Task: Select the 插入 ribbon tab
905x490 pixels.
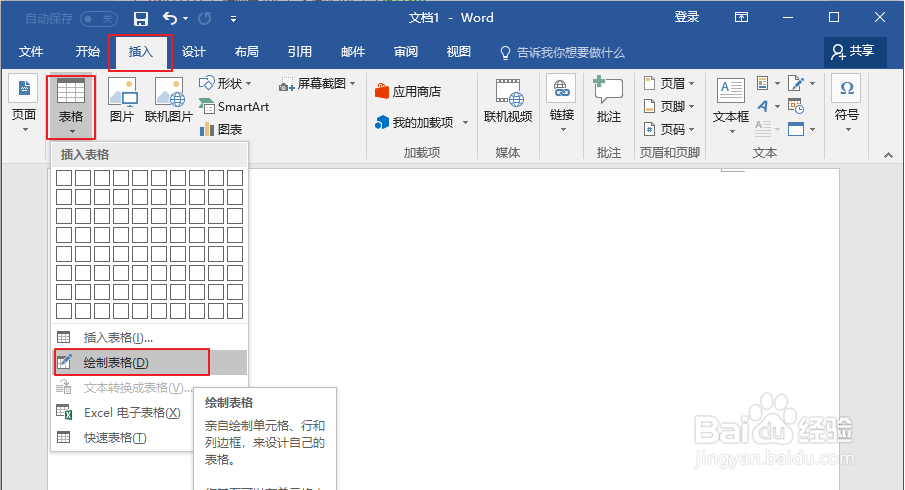Action: pyautogui.click(x=140, y=52)
